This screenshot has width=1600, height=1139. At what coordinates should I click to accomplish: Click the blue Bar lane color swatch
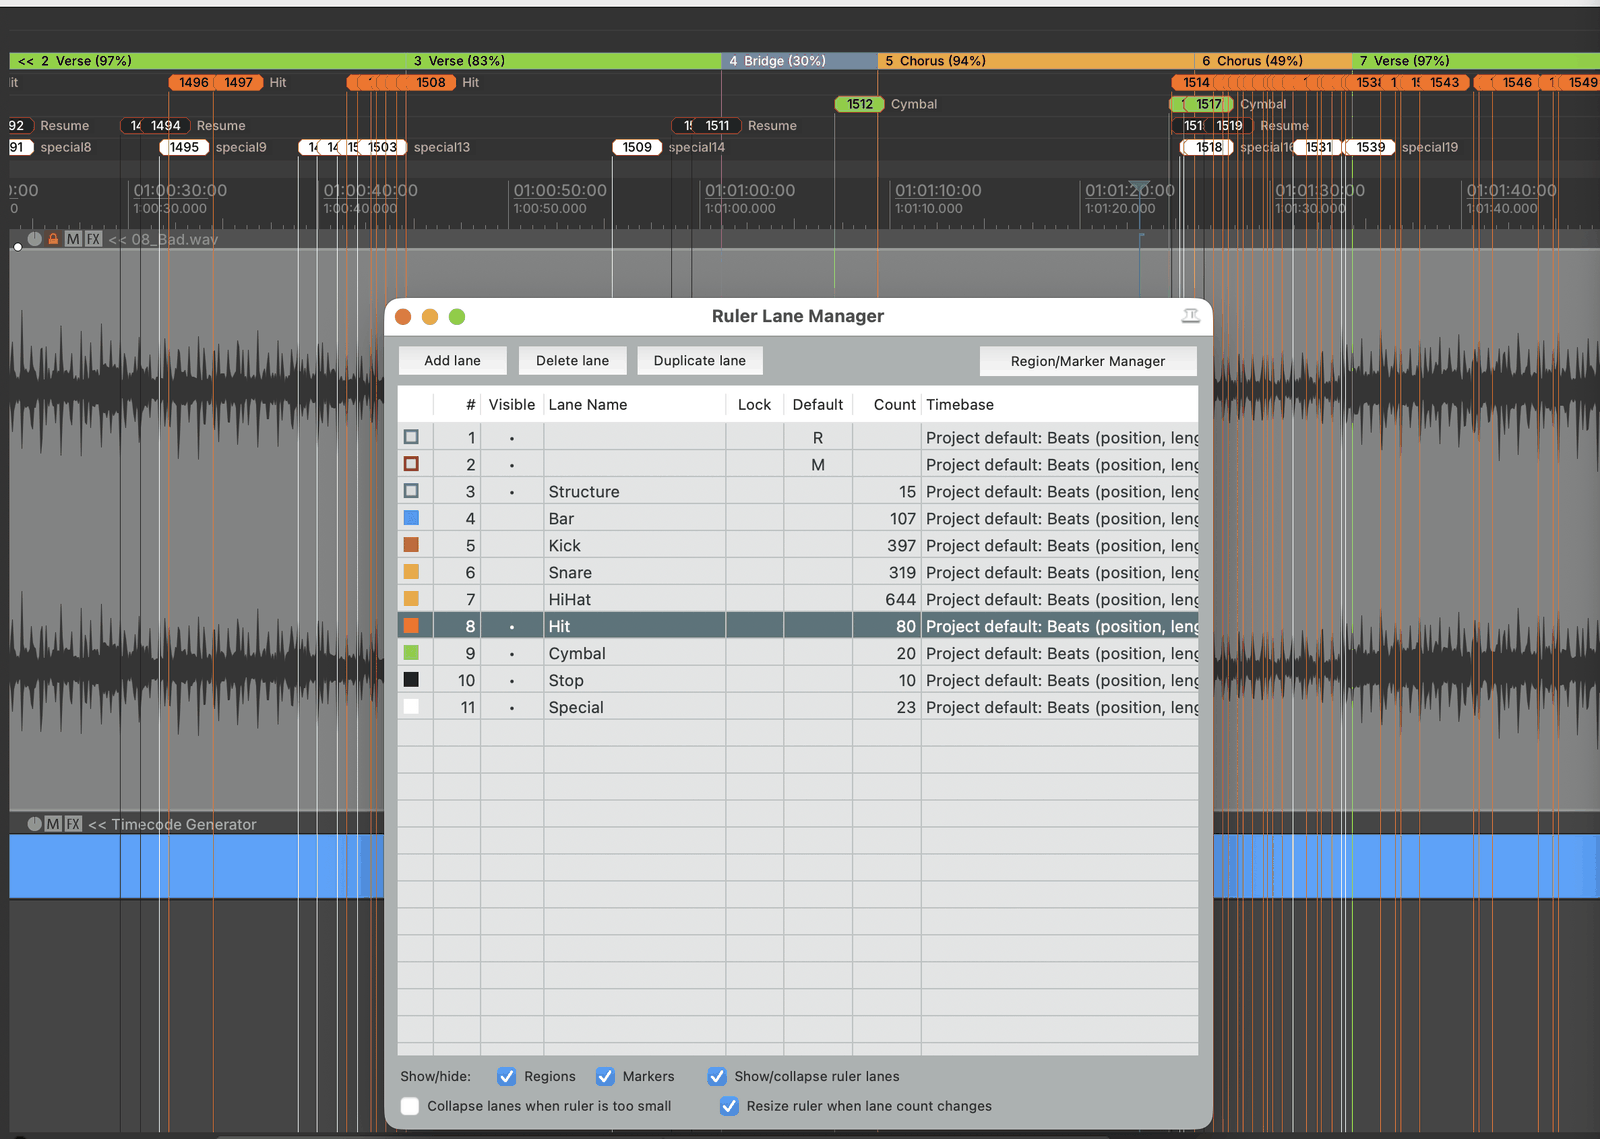[411, 518]
